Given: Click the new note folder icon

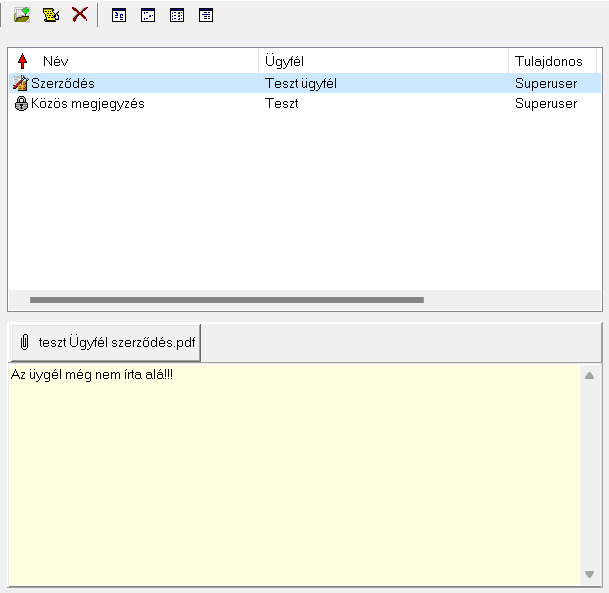Looking at the screenshot, I should (22, 15).
